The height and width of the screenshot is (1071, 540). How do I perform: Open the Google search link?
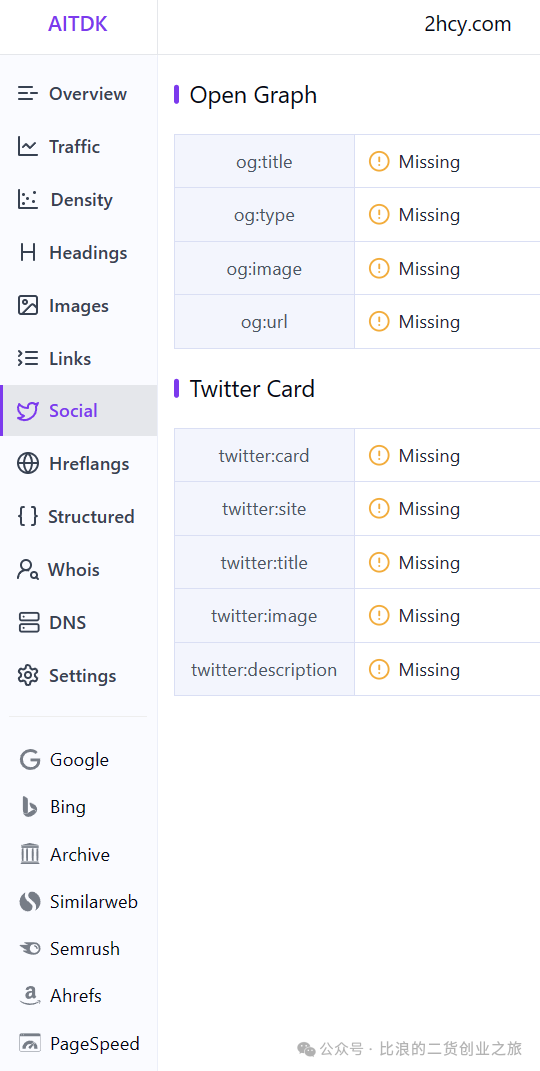click(64, 760)
